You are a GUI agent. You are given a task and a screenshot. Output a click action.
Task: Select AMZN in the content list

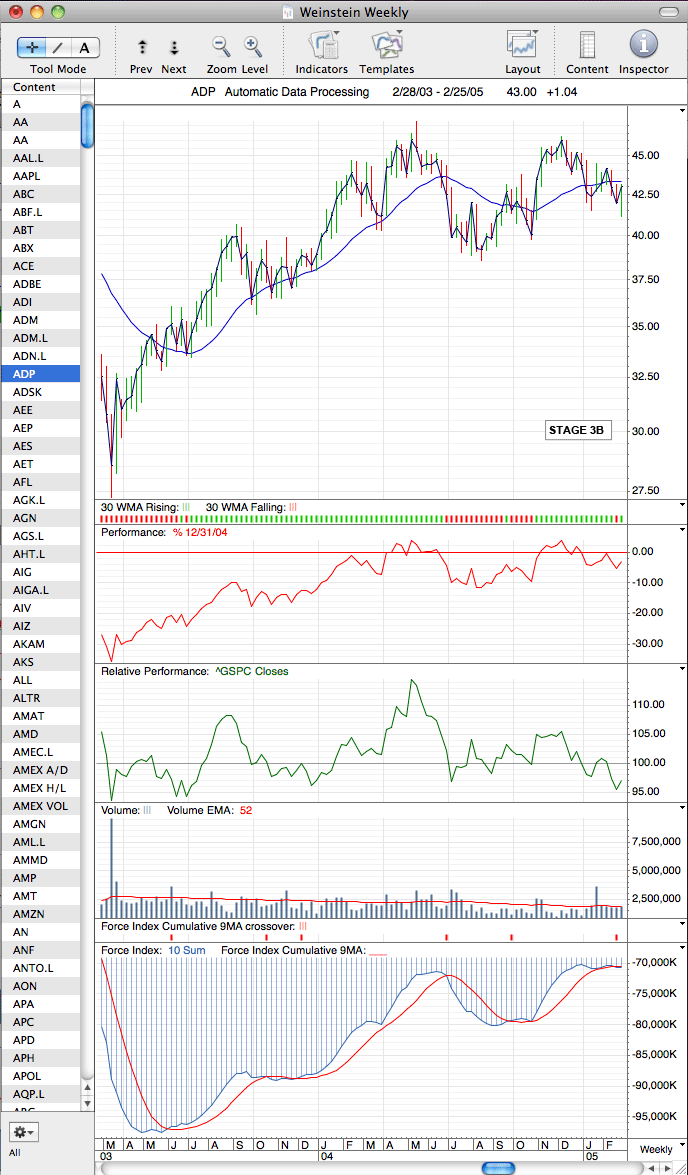40,914
